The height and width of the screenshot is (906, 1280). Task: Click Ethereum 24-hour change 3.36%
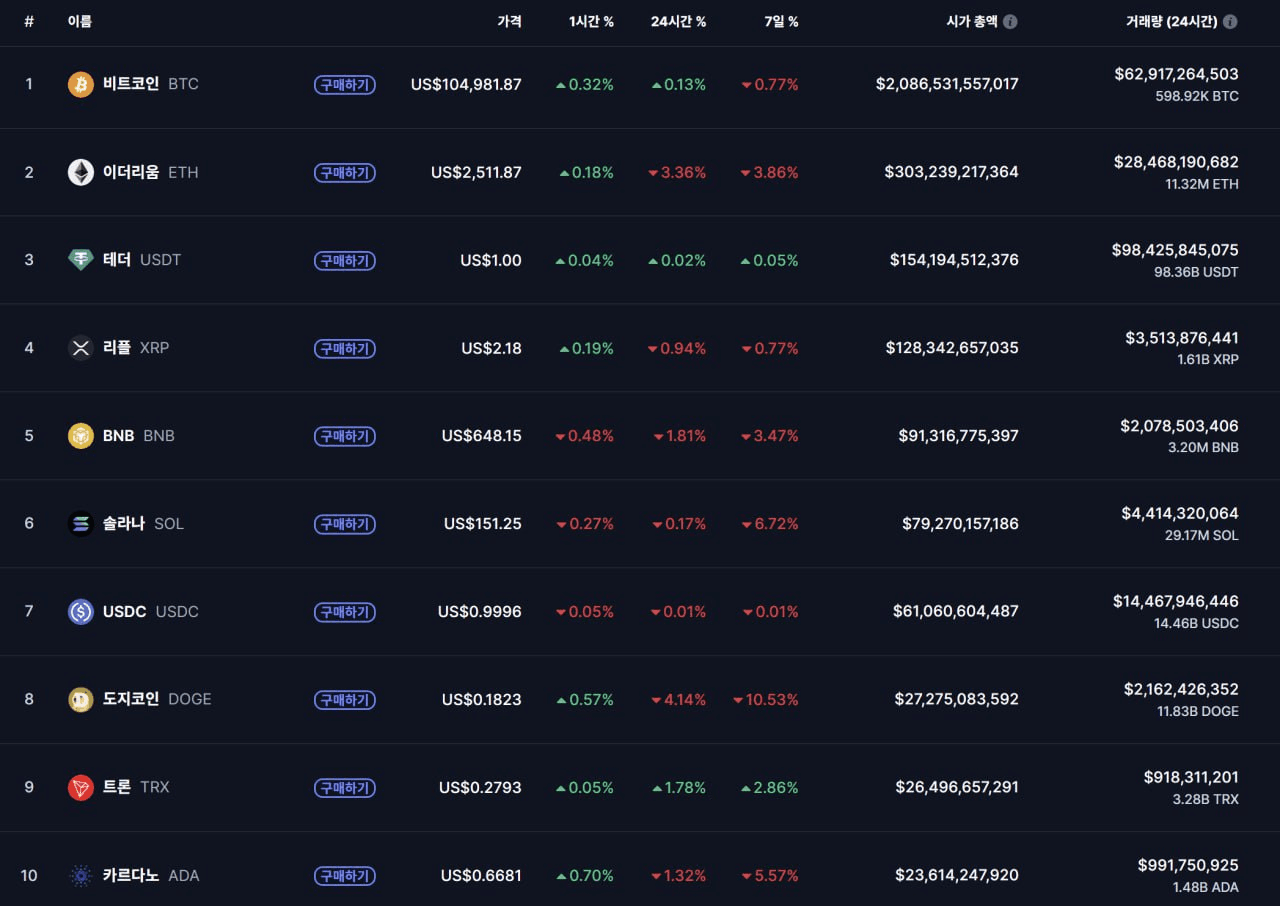coord(677,173)
